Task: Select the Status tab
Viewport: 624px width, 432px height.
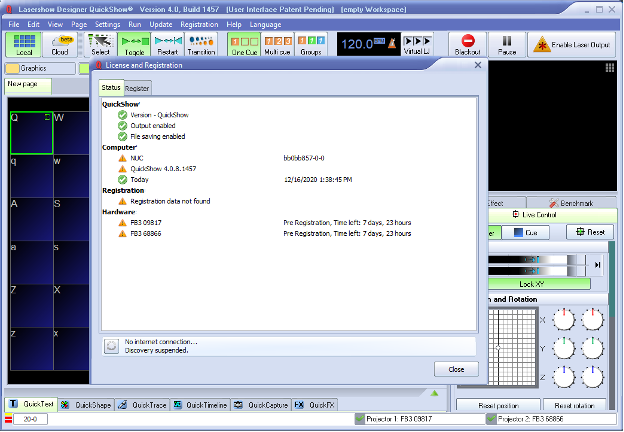Action: click(111, 88)
